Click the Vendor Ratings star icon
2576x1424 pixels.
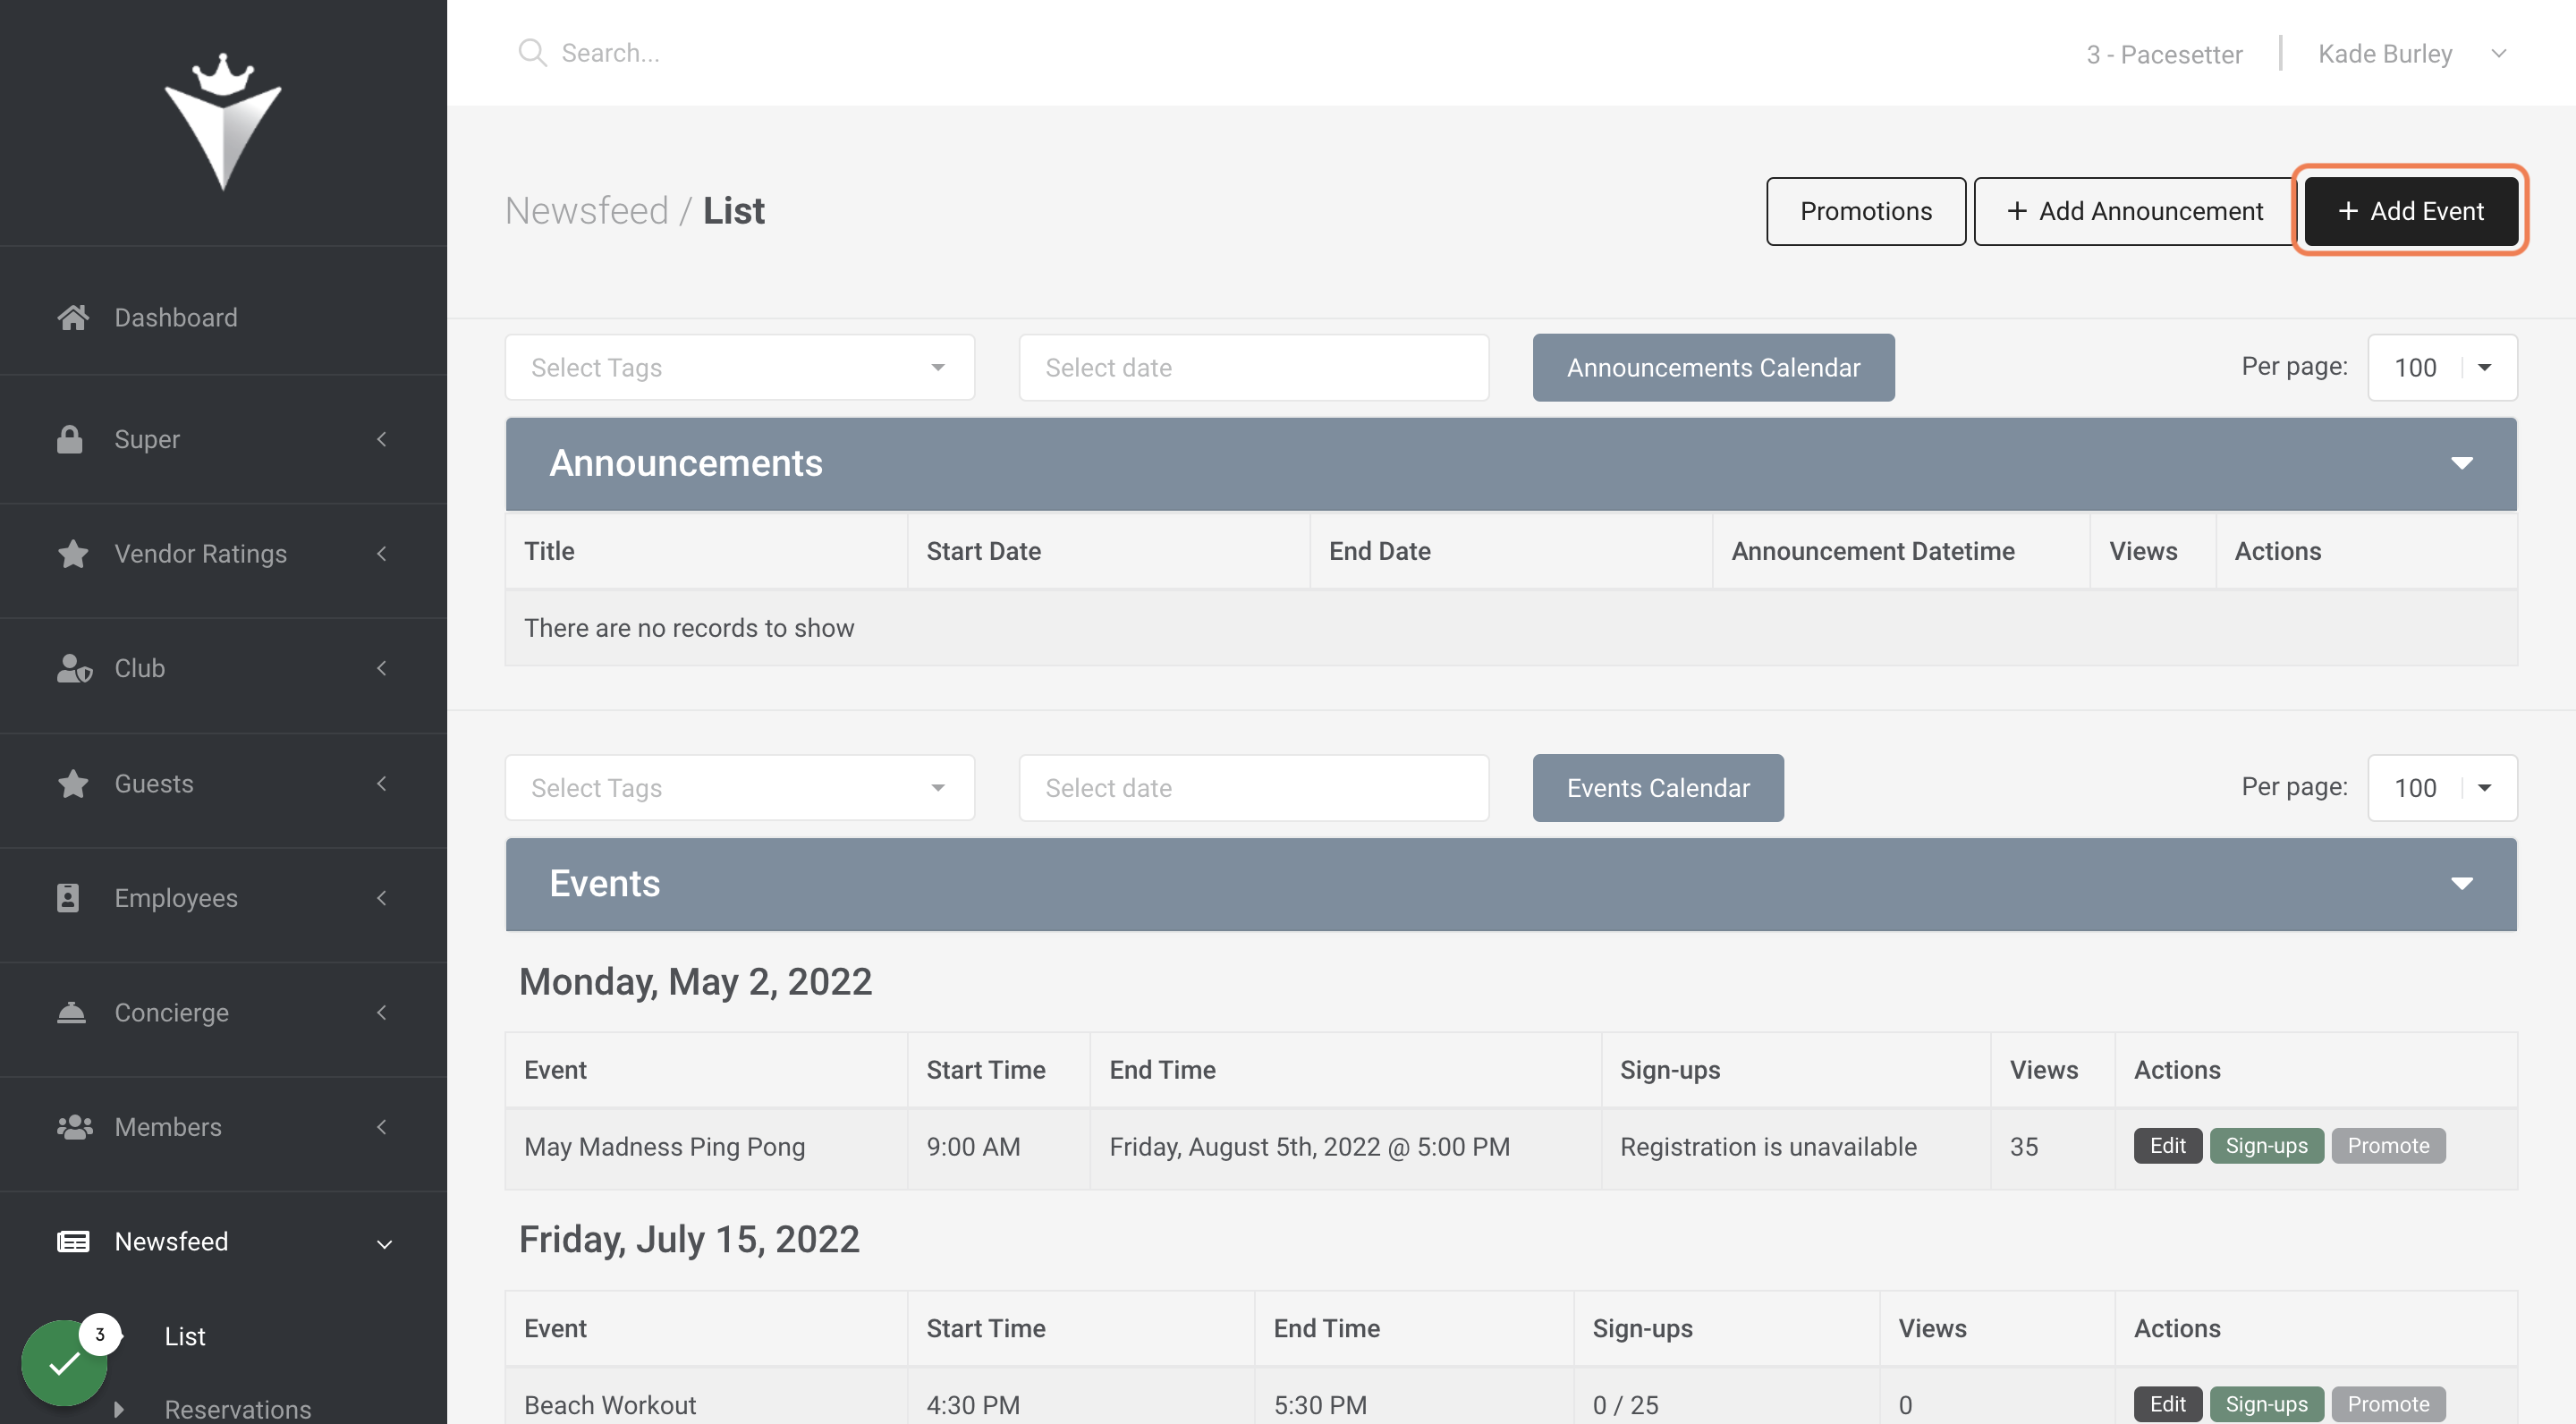pos(73,553)
